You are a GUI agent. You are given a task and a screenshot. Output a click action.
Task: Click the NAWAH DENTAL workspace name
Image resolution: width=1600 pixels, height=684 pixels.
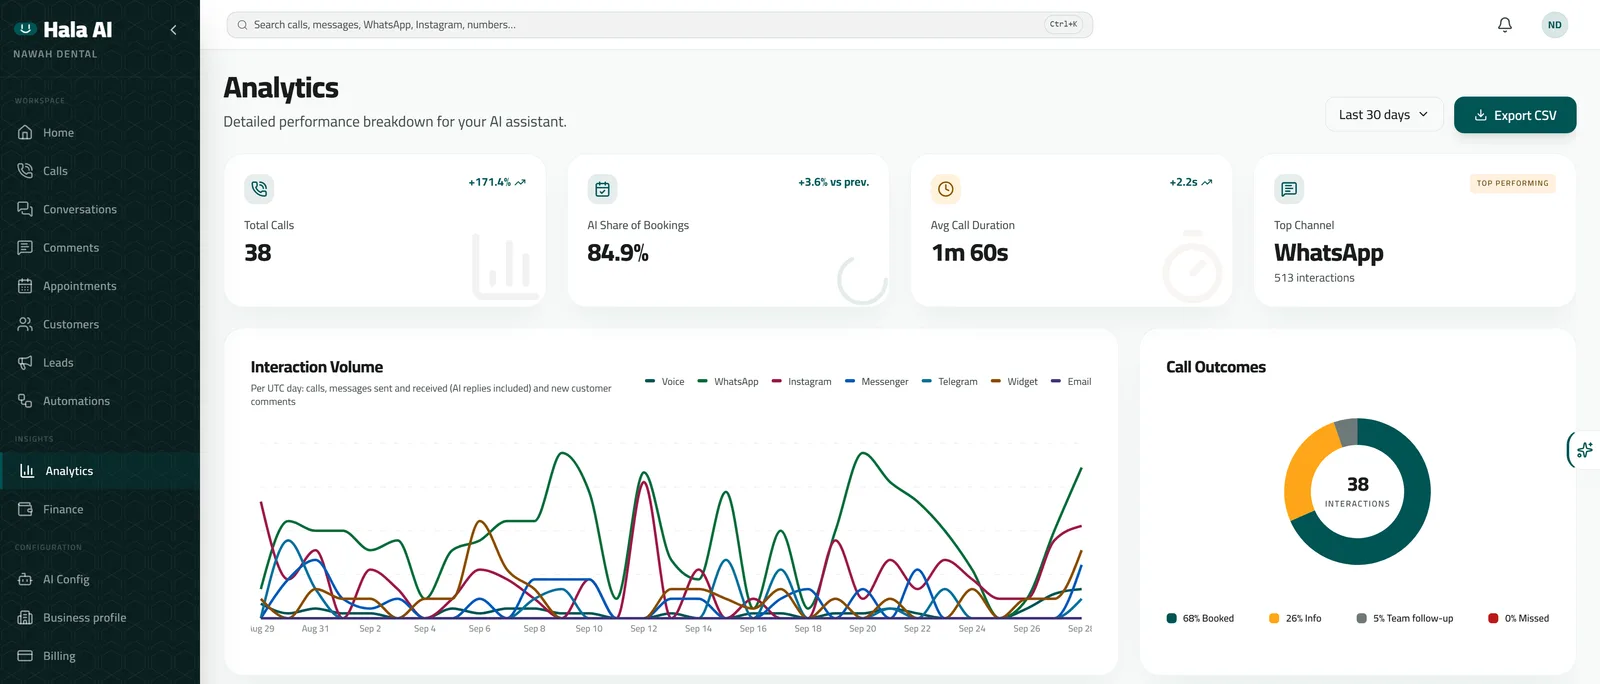[55, 54]
